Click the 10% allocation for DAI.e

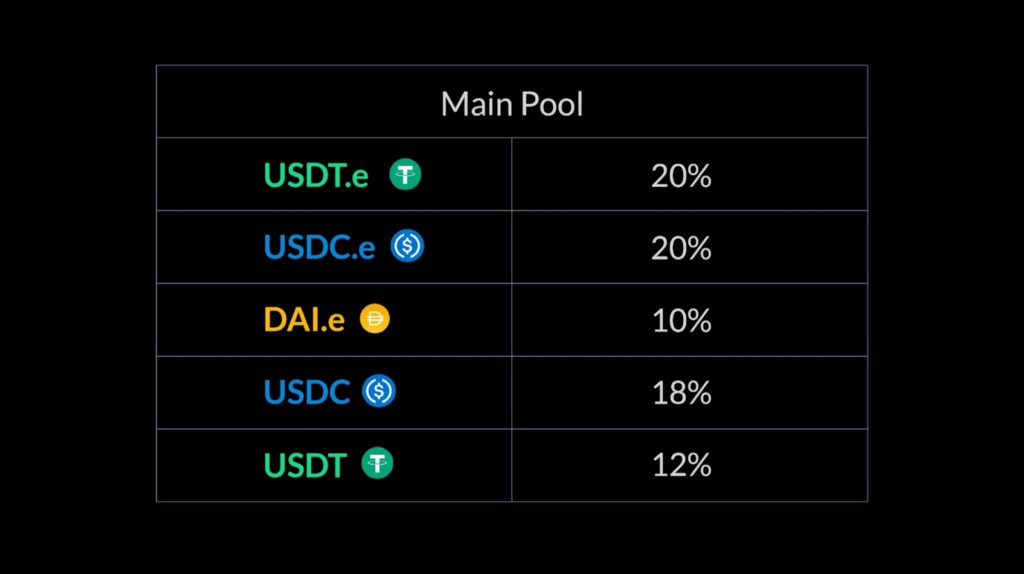point(681,321)
